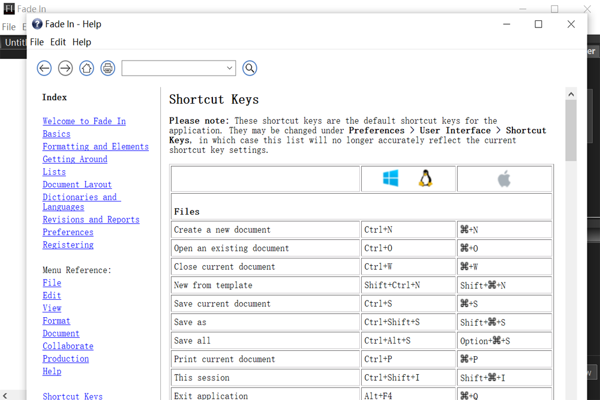This screenshot has width=600, height=400.
Task: Open the Welcome to Fade In link
Action: tap(84, 122)
